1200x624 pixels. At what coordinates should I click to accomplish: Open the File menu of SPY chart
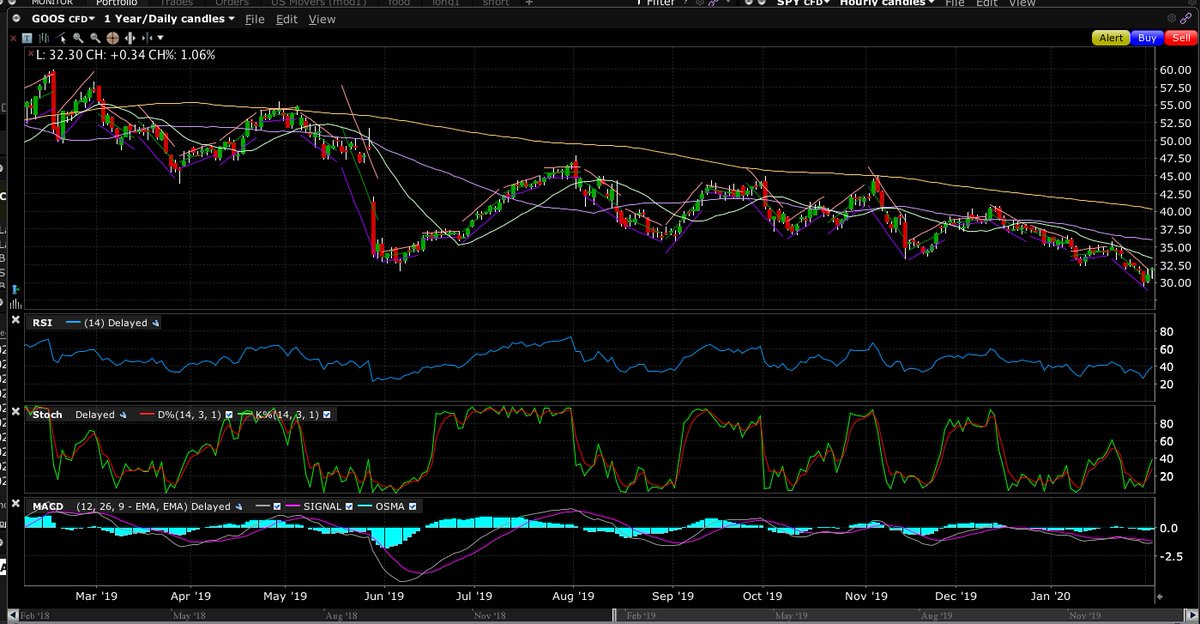click(x=955, y=3)
